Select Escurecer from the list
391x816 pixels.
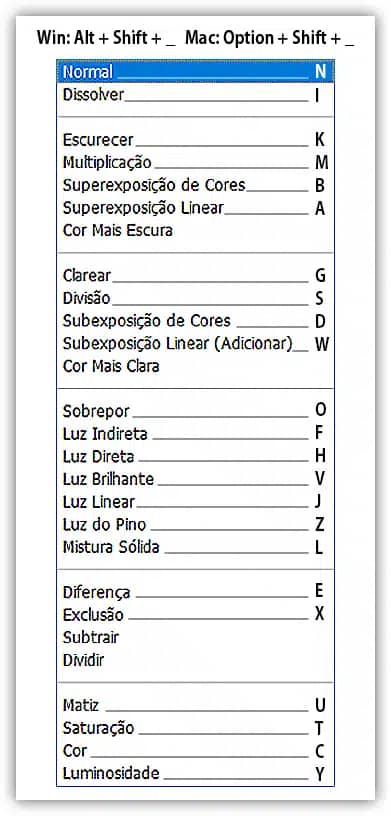click(195, 140)
